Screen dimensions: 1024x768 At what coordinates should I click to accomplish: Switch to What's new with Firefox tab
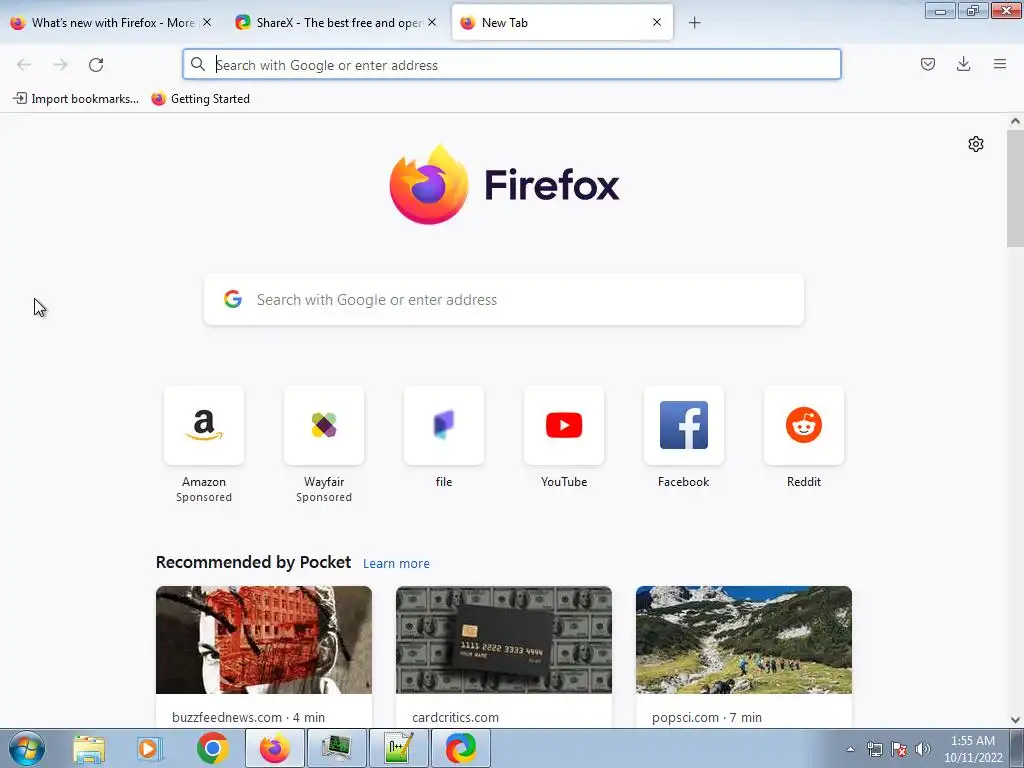(x=112, y=22)
